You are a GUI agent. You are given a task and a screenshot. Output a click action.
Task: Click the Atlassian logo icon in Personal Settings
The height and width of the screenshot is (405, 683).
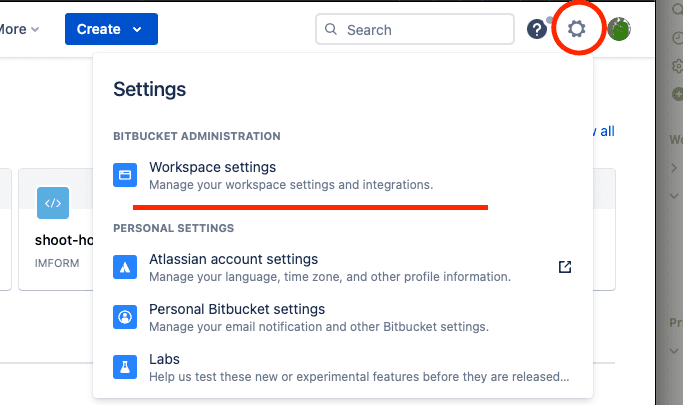pyautogui.click(x=125, y=267)
